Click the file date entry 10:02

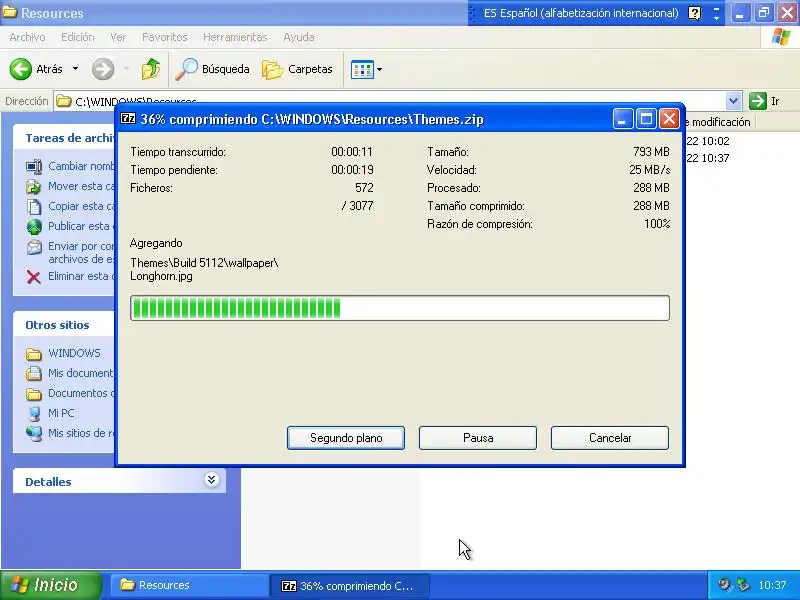[x=708, y=141]
